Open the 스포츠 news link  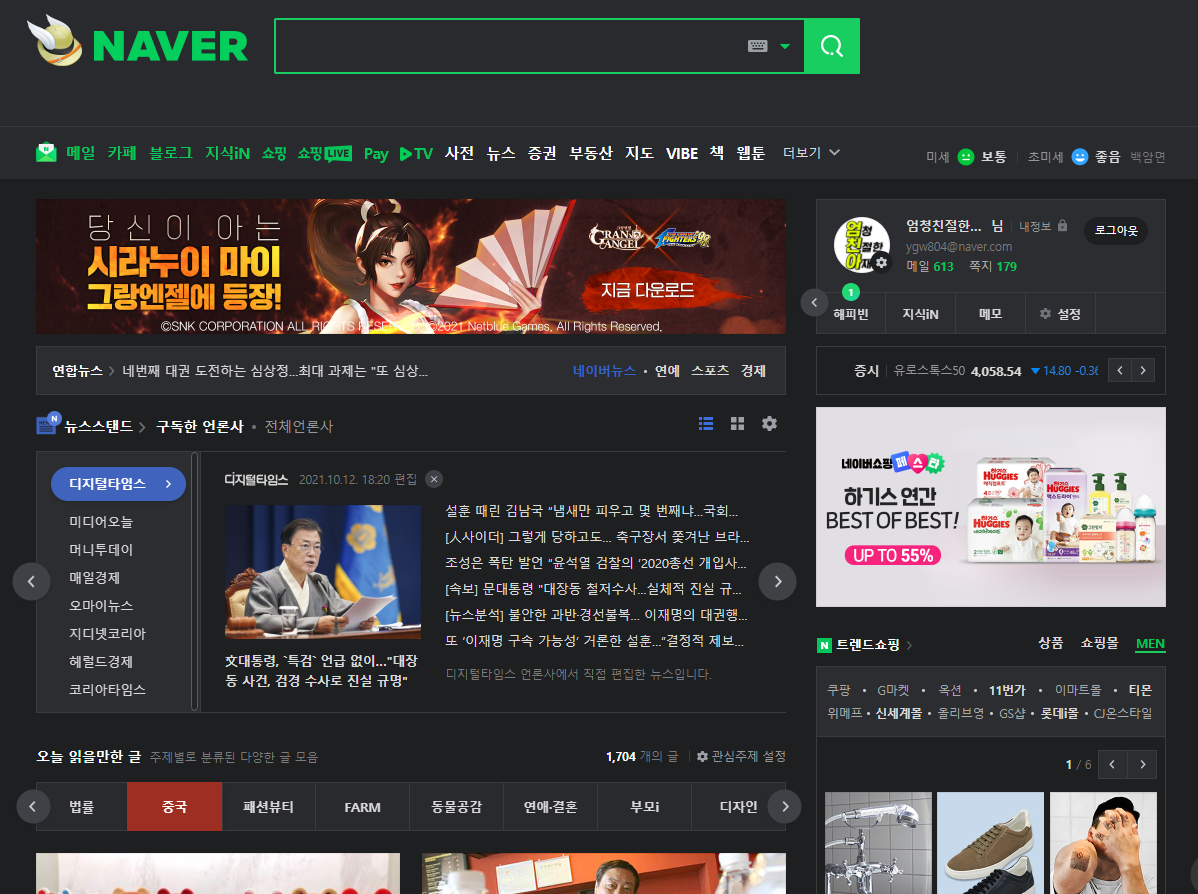pos(710,371)
